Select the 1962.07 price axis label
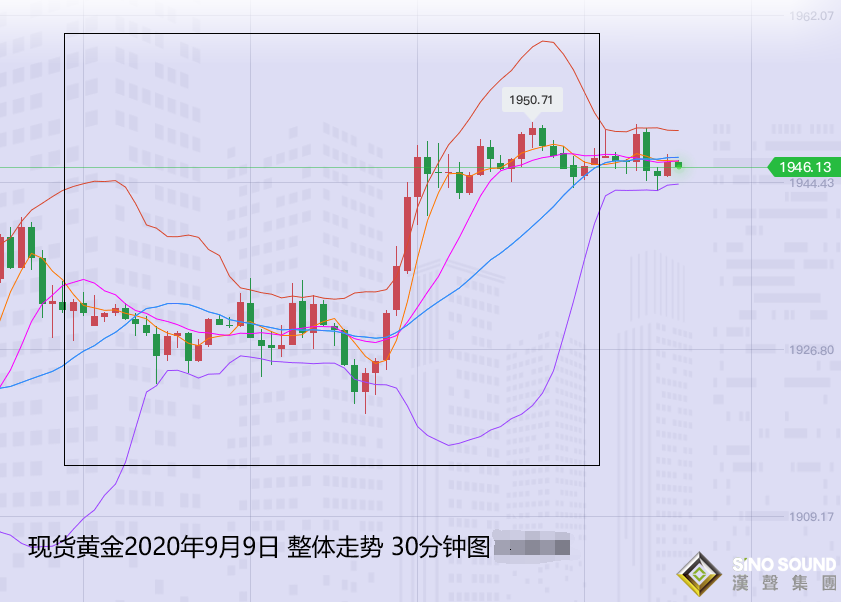This screenshot has width=841, height=602. (811, 17)
